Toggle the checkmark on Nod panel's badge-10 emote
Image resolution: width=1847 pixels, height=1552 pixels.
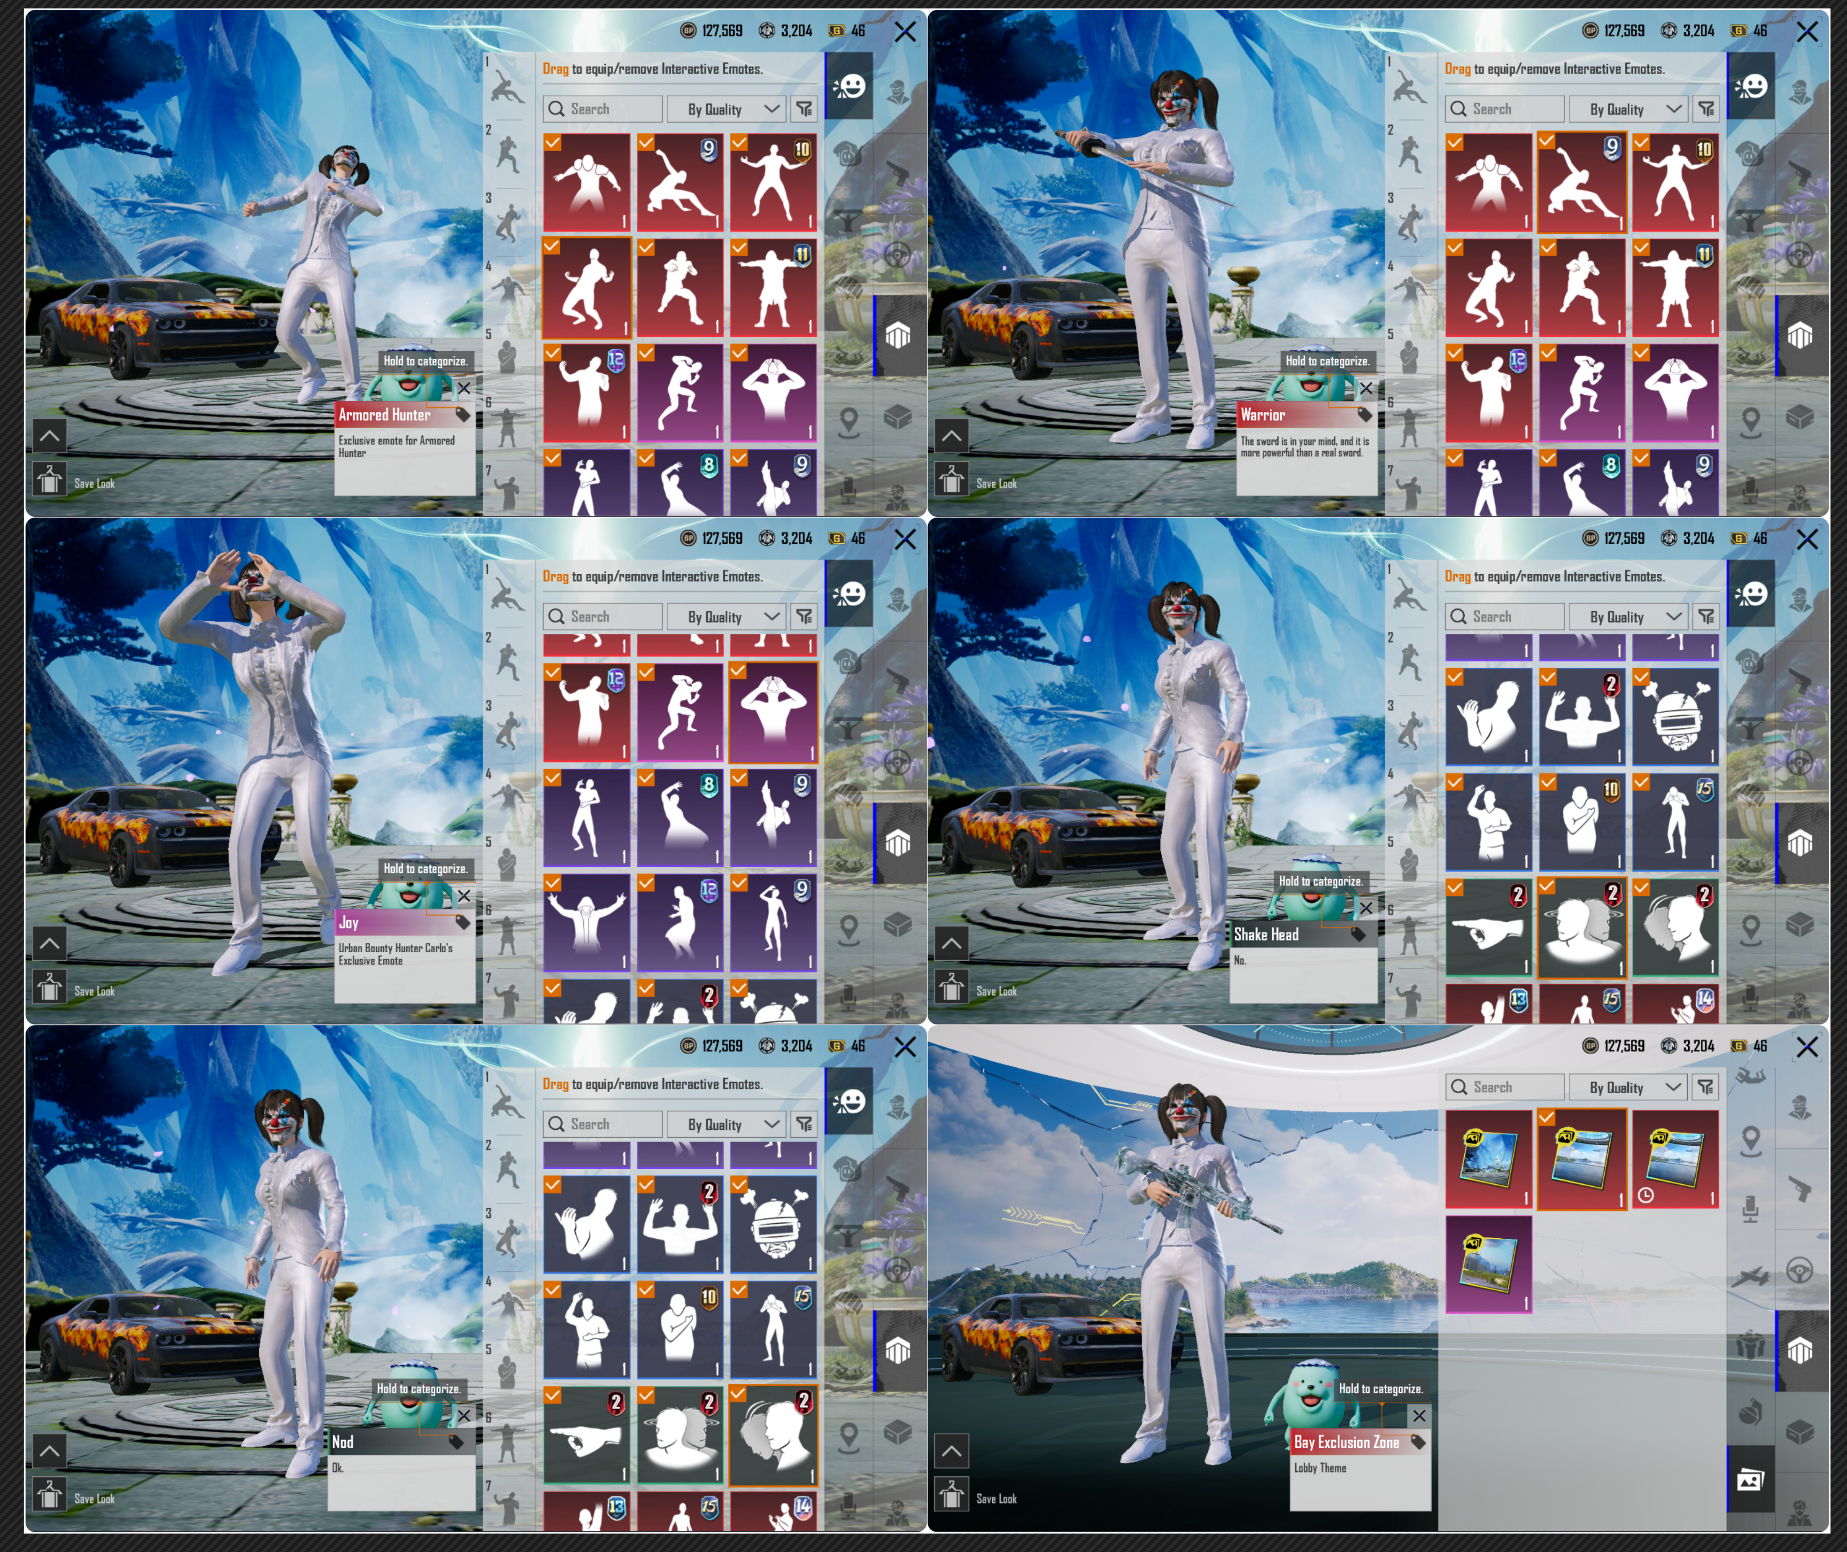(646, 1290)
